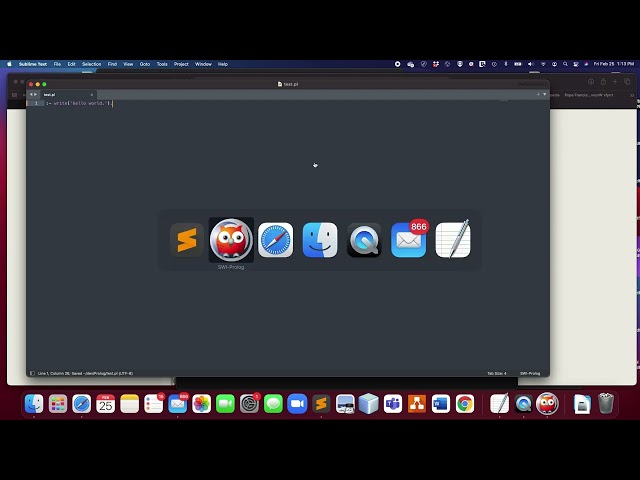
Task: Open Spotlight search in the menu bar
Action: click(565, 64)
